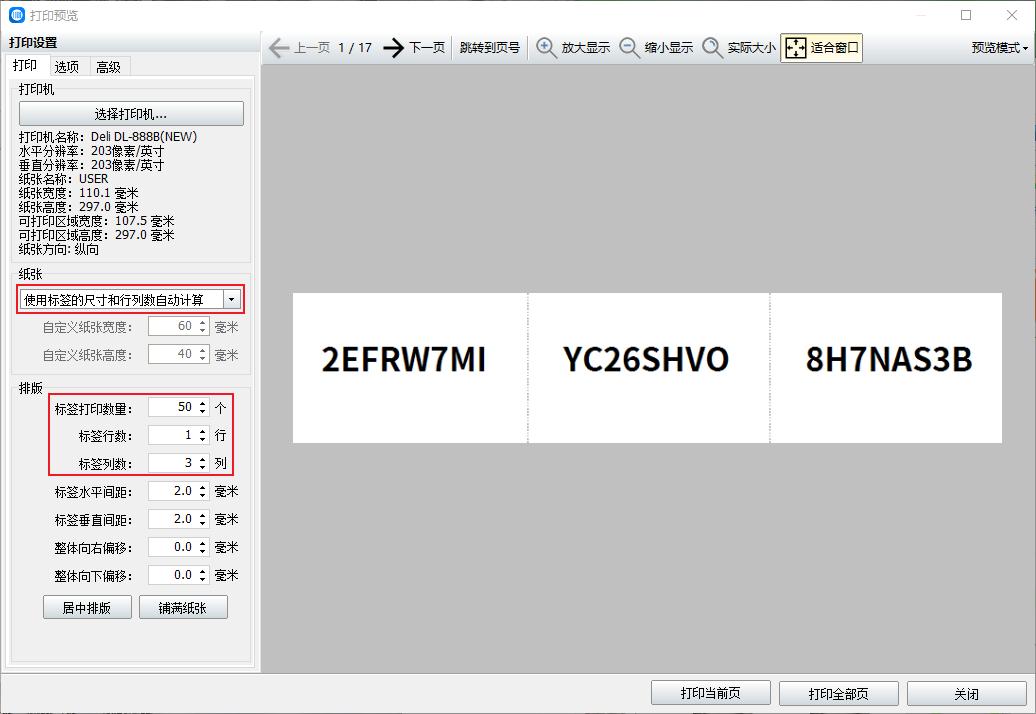Viewport: 1036px width, 714px height.
Task: Click the 适合窗口 fit-to-window icon
Action: click(x=795, y=47)
